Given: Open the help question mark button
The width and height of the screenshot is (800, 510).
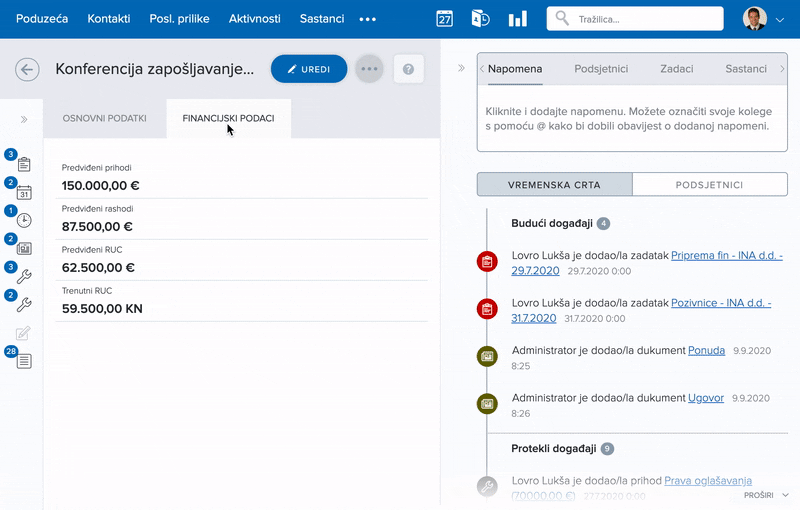Looking at the screenshot, I should [x=408, y=69].
